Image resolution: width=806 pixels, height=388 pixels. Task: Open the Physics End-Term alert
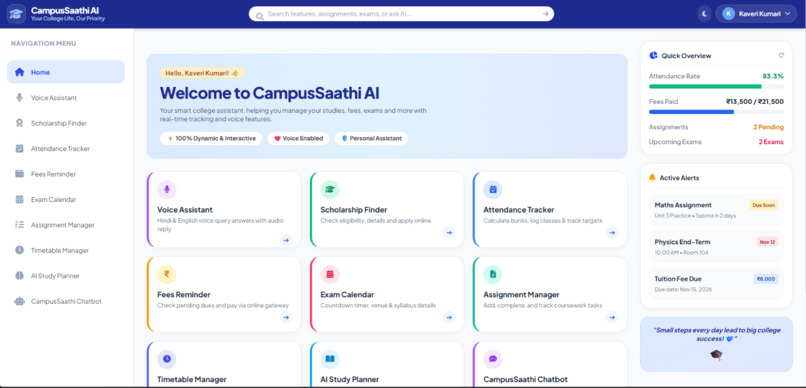coord(716,247)
